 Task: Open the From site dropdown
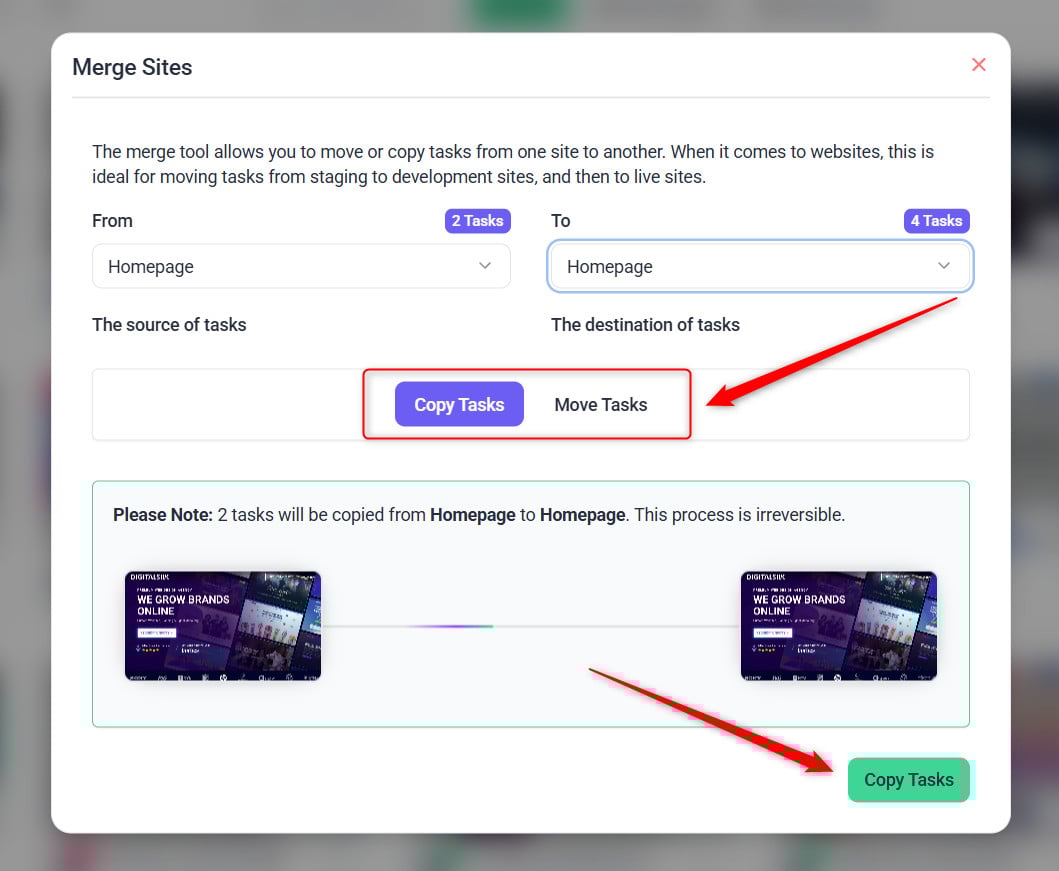pyautogui.click(x=300, y=267)
